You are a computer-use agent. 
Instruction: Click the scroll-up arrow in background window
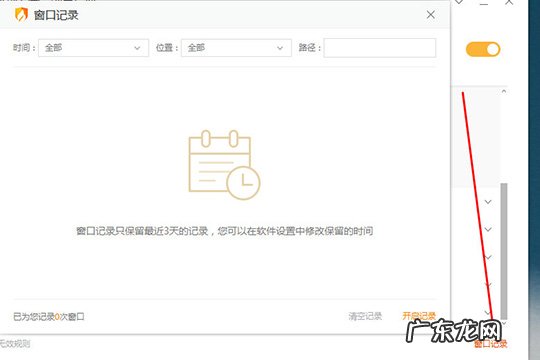click(504, 91)
